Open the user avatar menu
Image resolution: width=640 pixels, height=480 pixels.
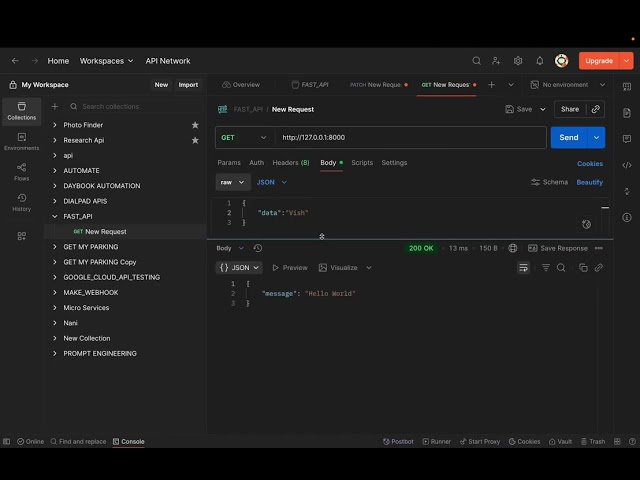pyautogui.click(x=562, y=61)
